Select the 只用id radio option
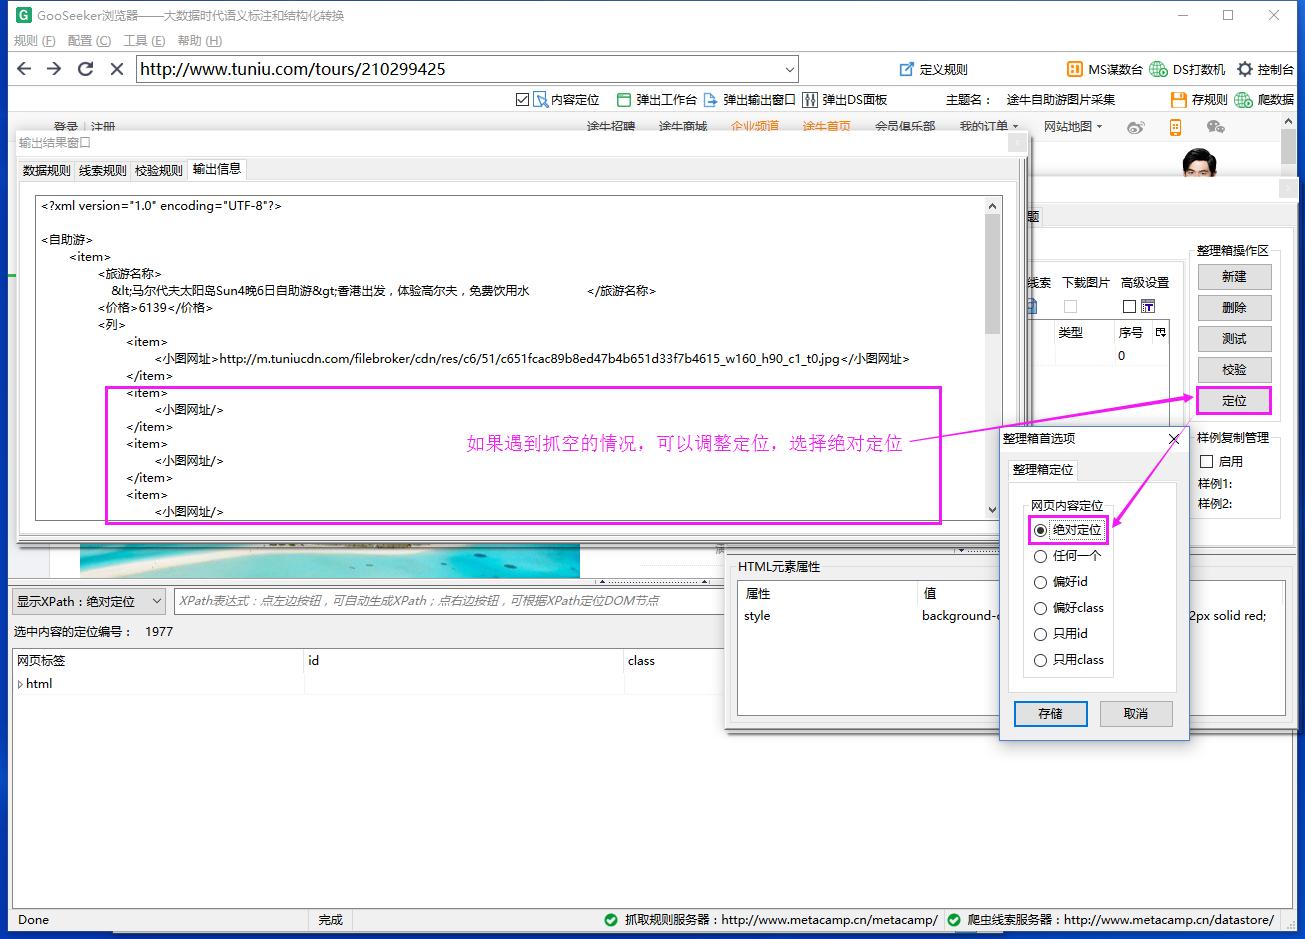Screen dimensions: 1305x939 (x=1040, y=634)
